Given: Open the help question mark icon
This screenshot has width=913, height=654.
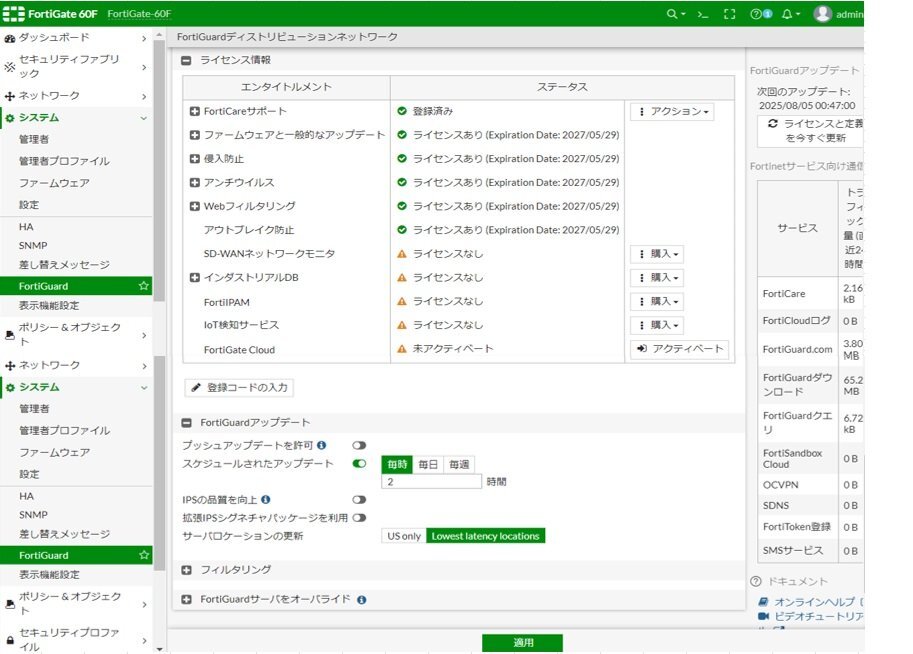Looking at the screenshot, I should coord(758,14).
